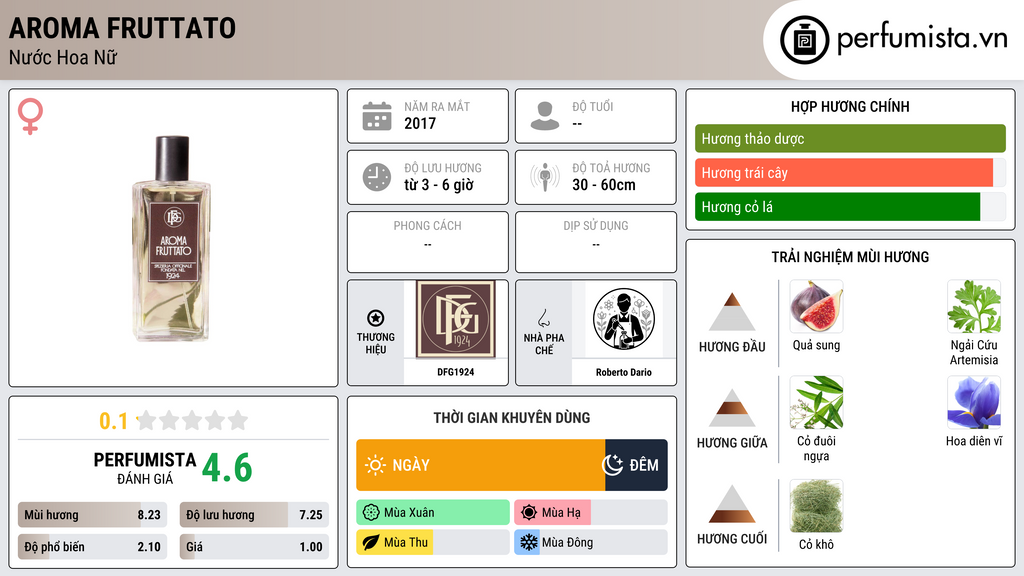
Task: Click the longevity value từ 3 - 6 giờ
Action: tap(439, 185)
